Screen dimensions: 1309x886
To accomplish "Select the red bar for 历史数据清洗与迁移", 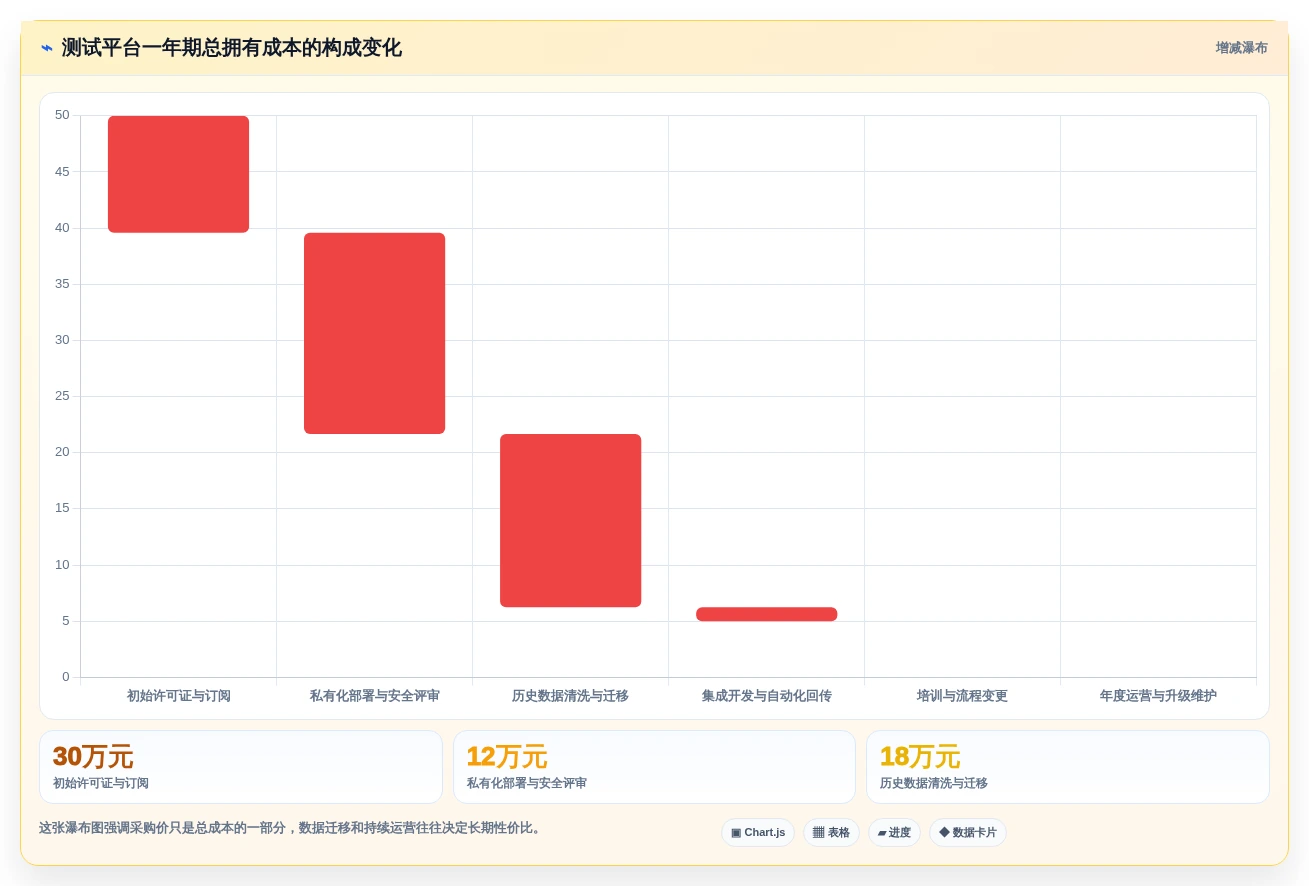I will [x=570, y=520].
